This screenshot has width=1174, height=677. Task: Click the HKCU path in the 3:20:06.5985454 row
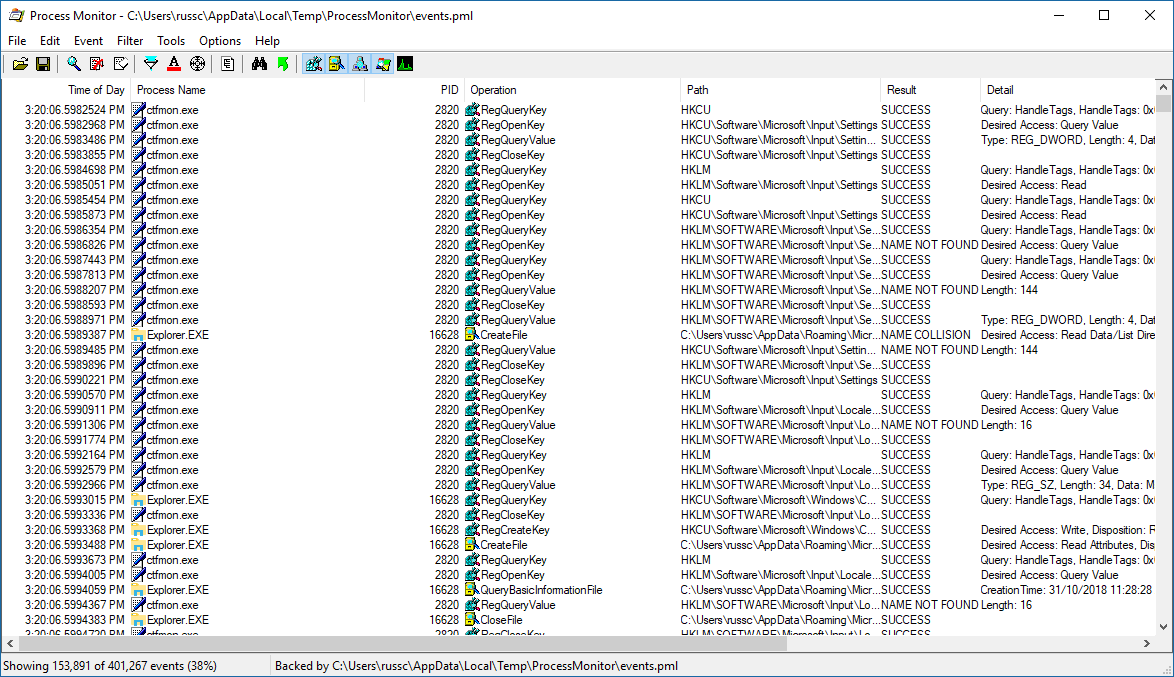(x=696, y=200)
